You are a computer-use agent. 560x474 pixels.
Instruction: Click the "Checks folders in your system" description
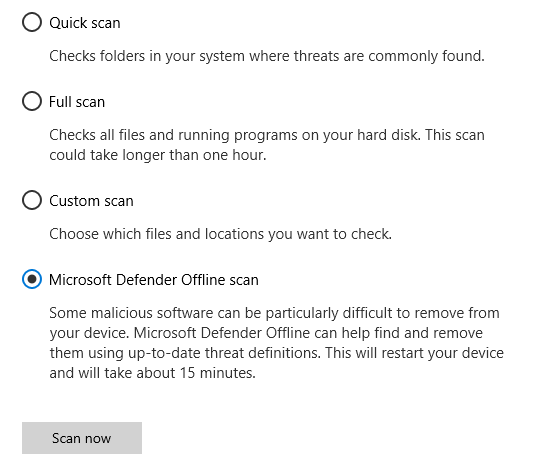click(x=267, y=56)
